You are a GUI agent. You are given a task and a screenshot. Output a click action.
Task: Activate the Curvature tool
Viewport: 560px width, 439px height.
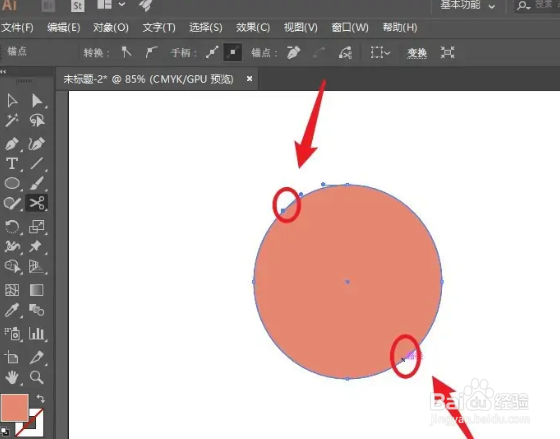(37, 144)
